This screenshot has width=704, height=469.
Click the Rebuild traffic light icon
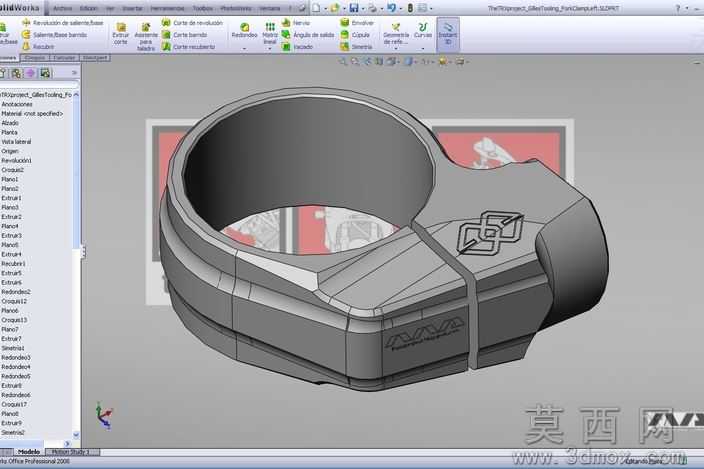pos(410,8)
